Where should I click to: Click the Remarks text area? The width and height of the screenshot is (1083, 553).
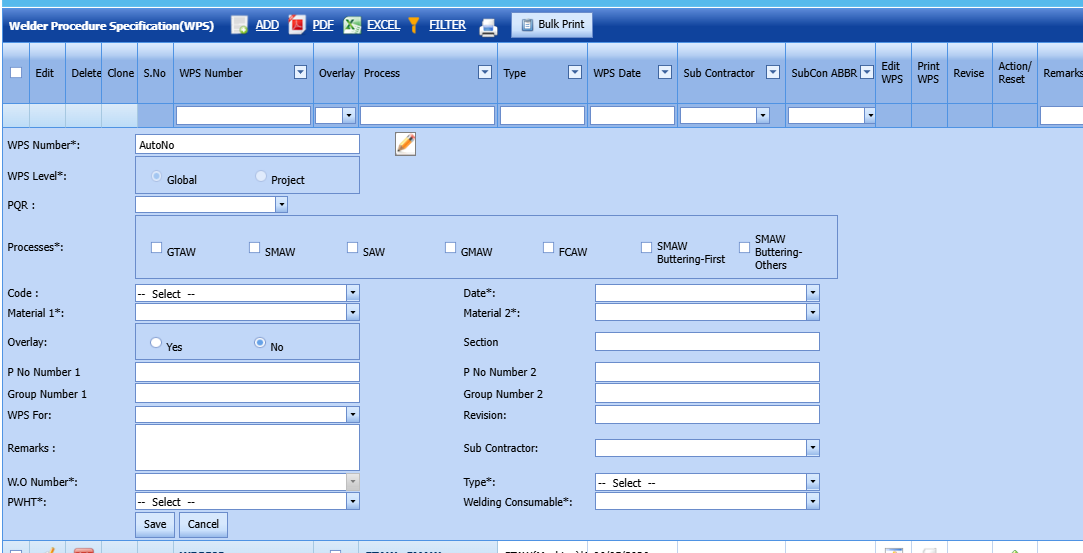[x=247, y=447]
